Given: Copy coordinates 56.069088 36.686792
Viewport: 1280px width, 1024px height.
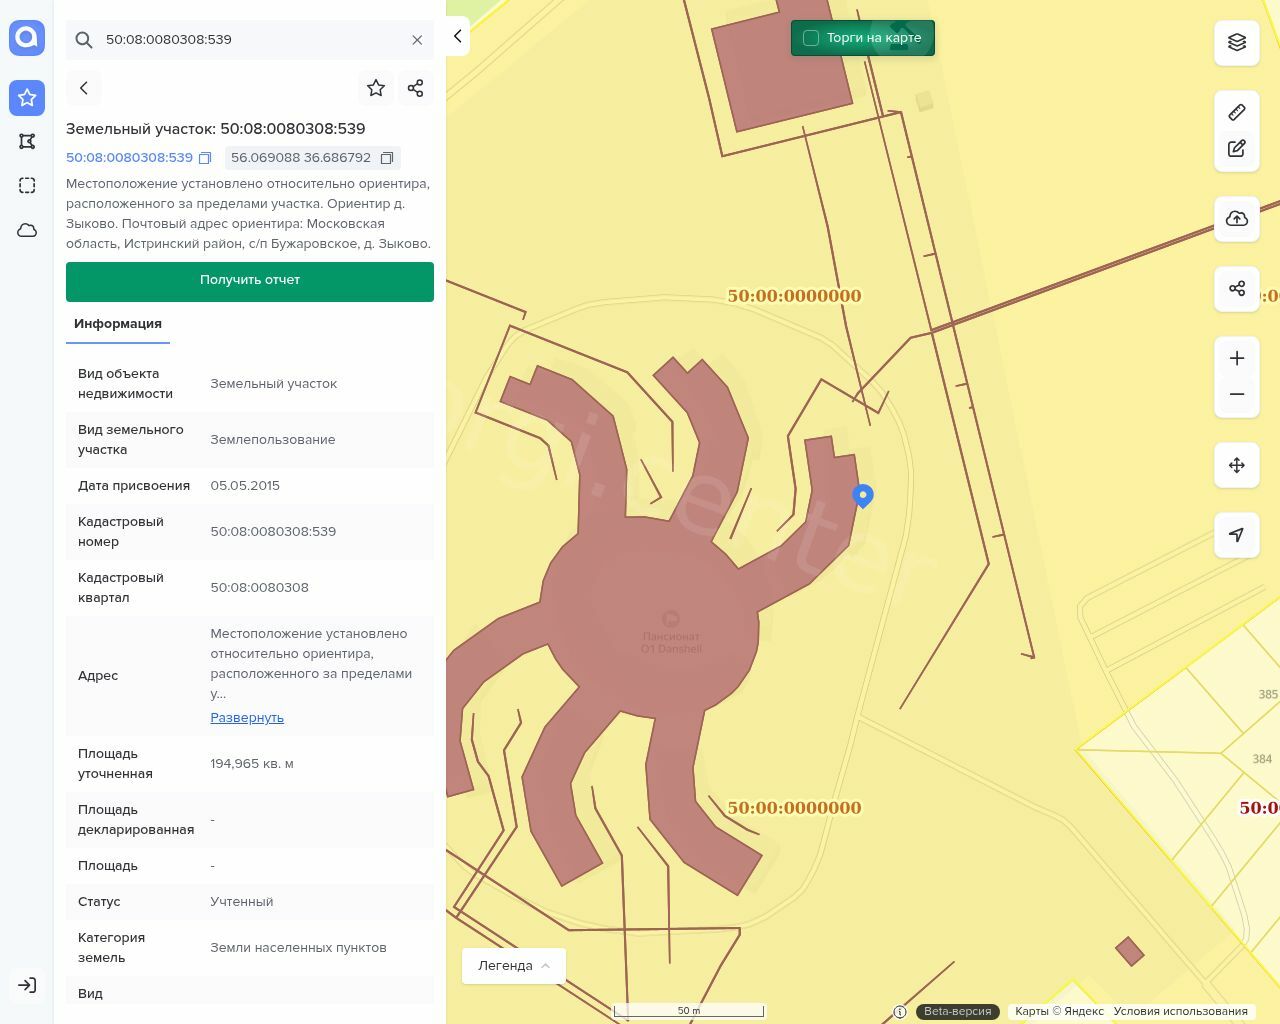Looking at the screenshot, I should coord(387,158).
